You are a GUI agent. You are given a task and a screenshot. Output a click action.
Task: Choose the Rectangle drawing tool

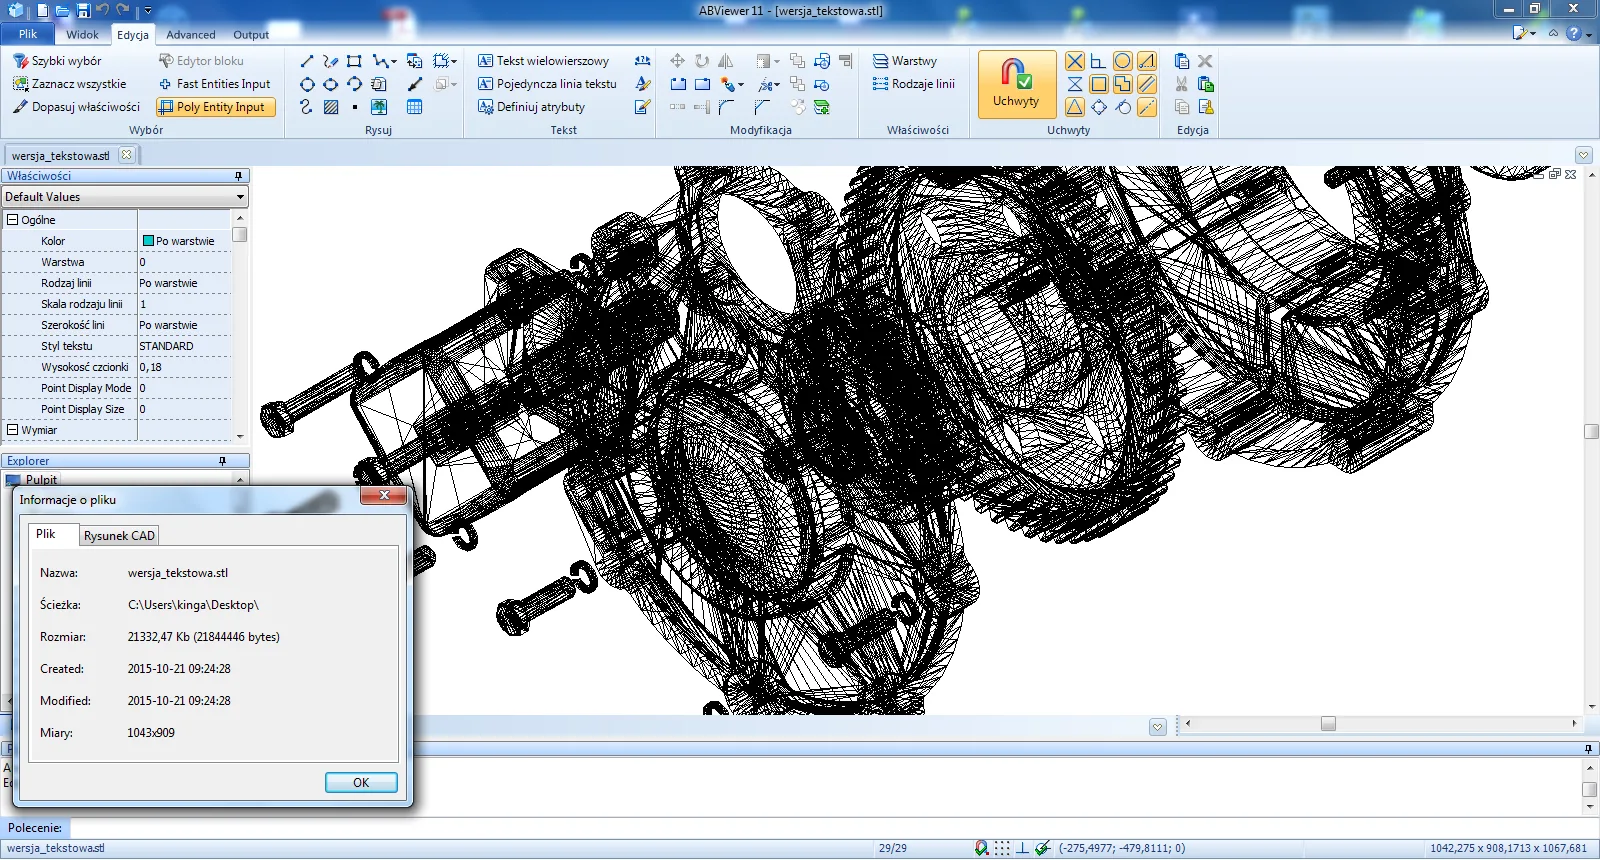pos(354,61)
